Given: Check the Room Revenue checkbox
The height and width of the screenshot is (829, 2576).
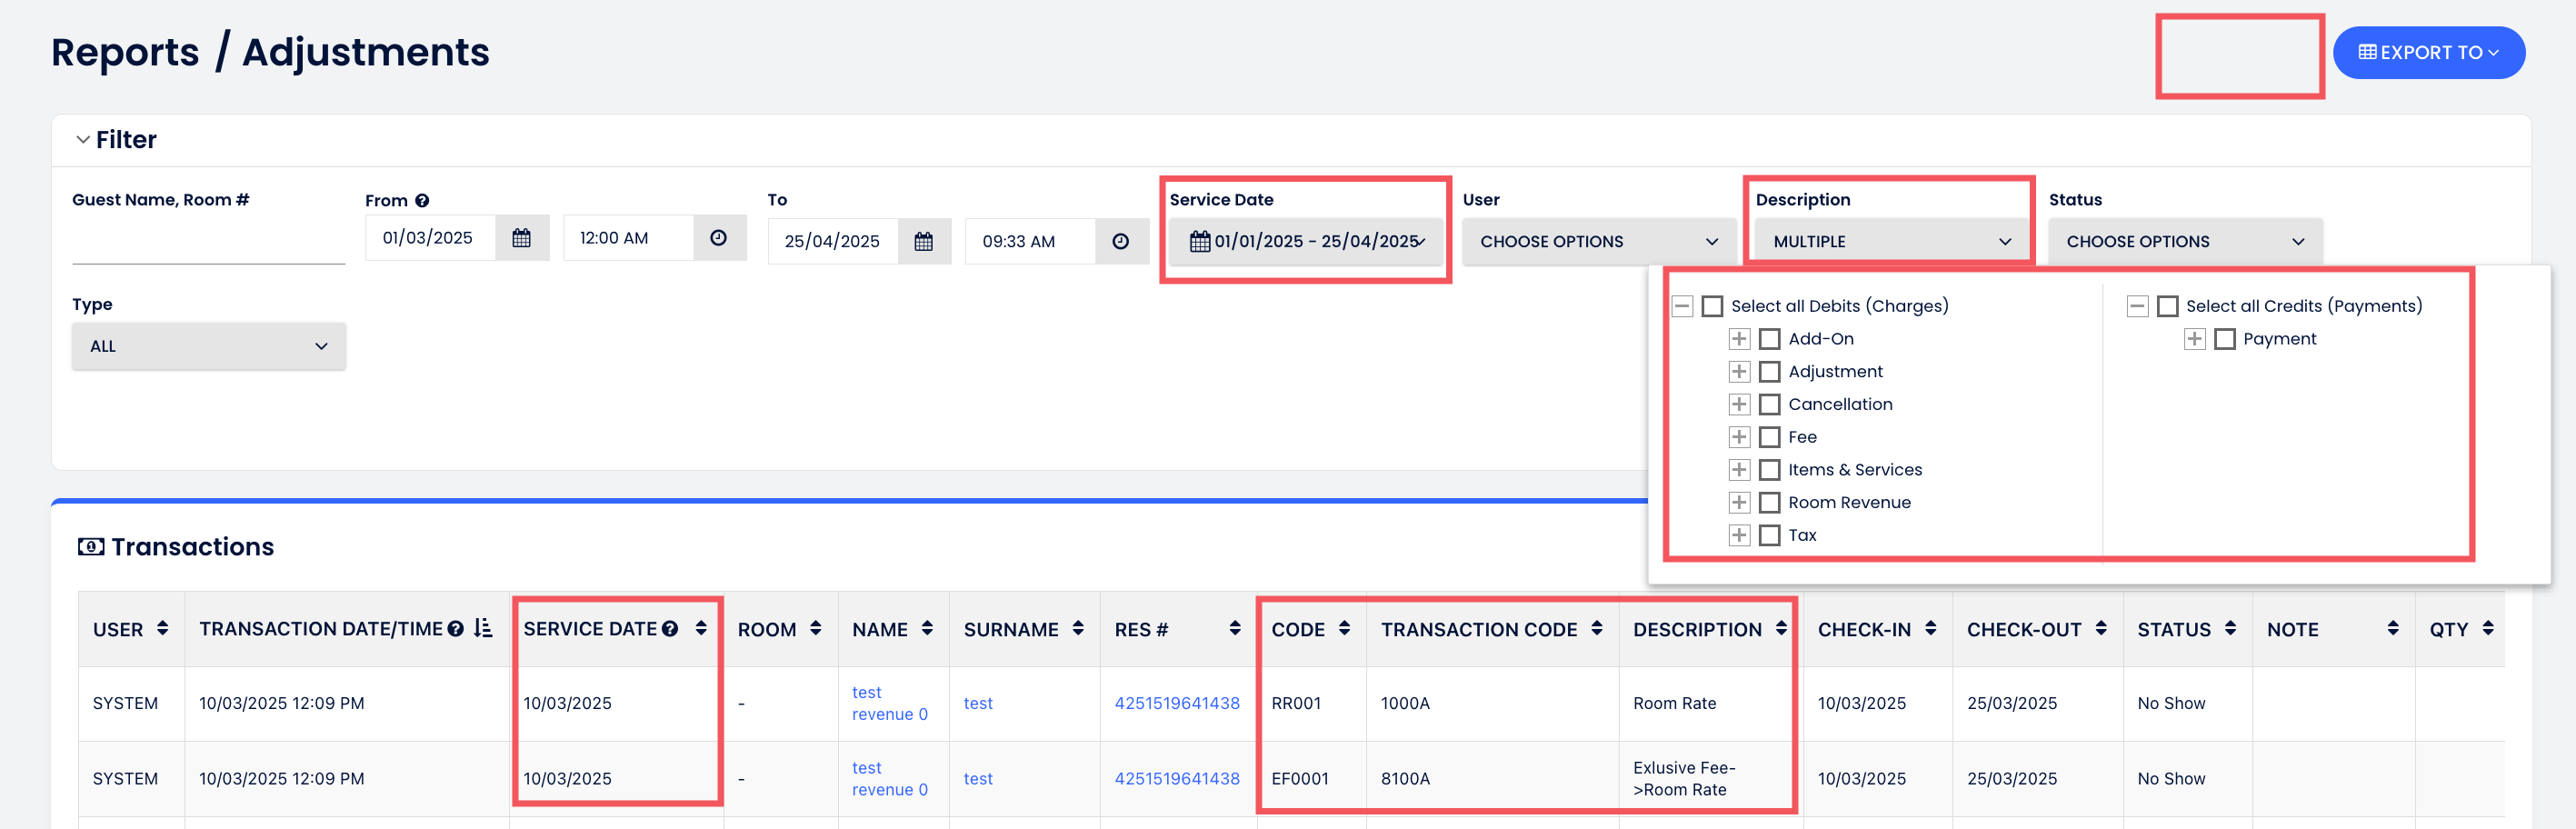Looking at the screenshot, I should click(1769, 503).
